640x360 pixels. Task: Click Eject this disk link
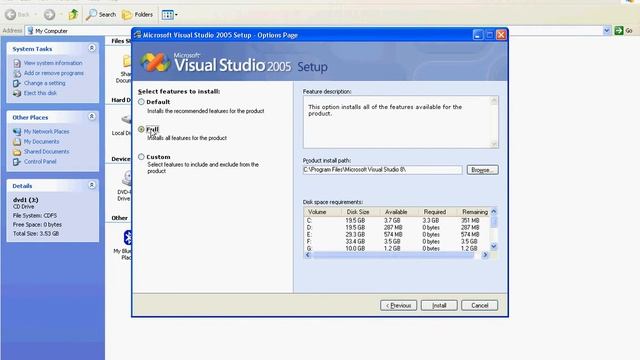tap(40, 93)
